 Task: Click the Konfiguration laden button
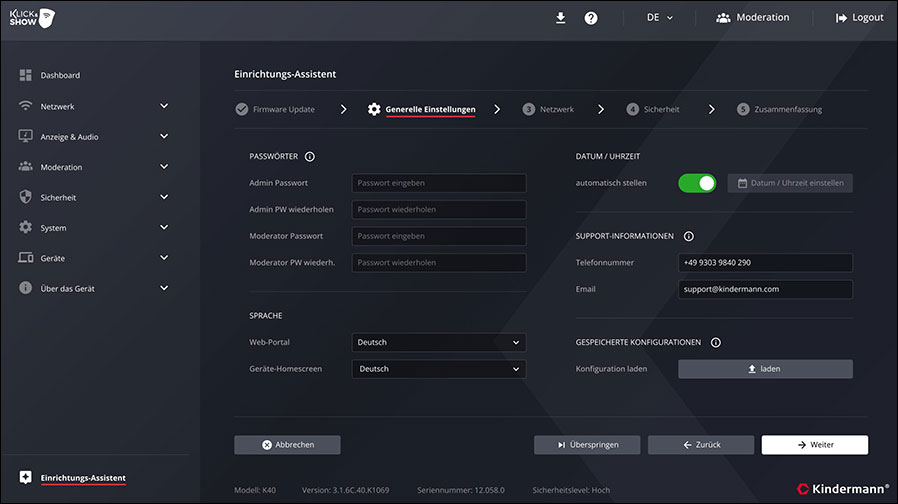click(x=765, y=369)
